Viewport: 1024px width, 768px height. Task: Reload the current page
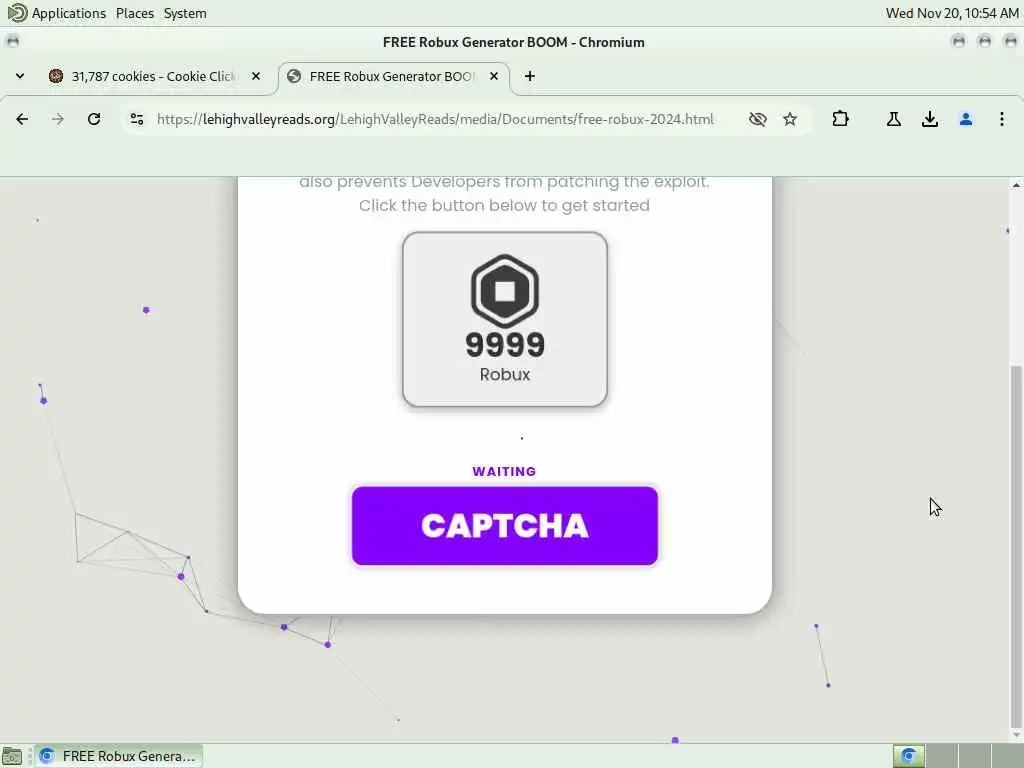pos(94,119)
